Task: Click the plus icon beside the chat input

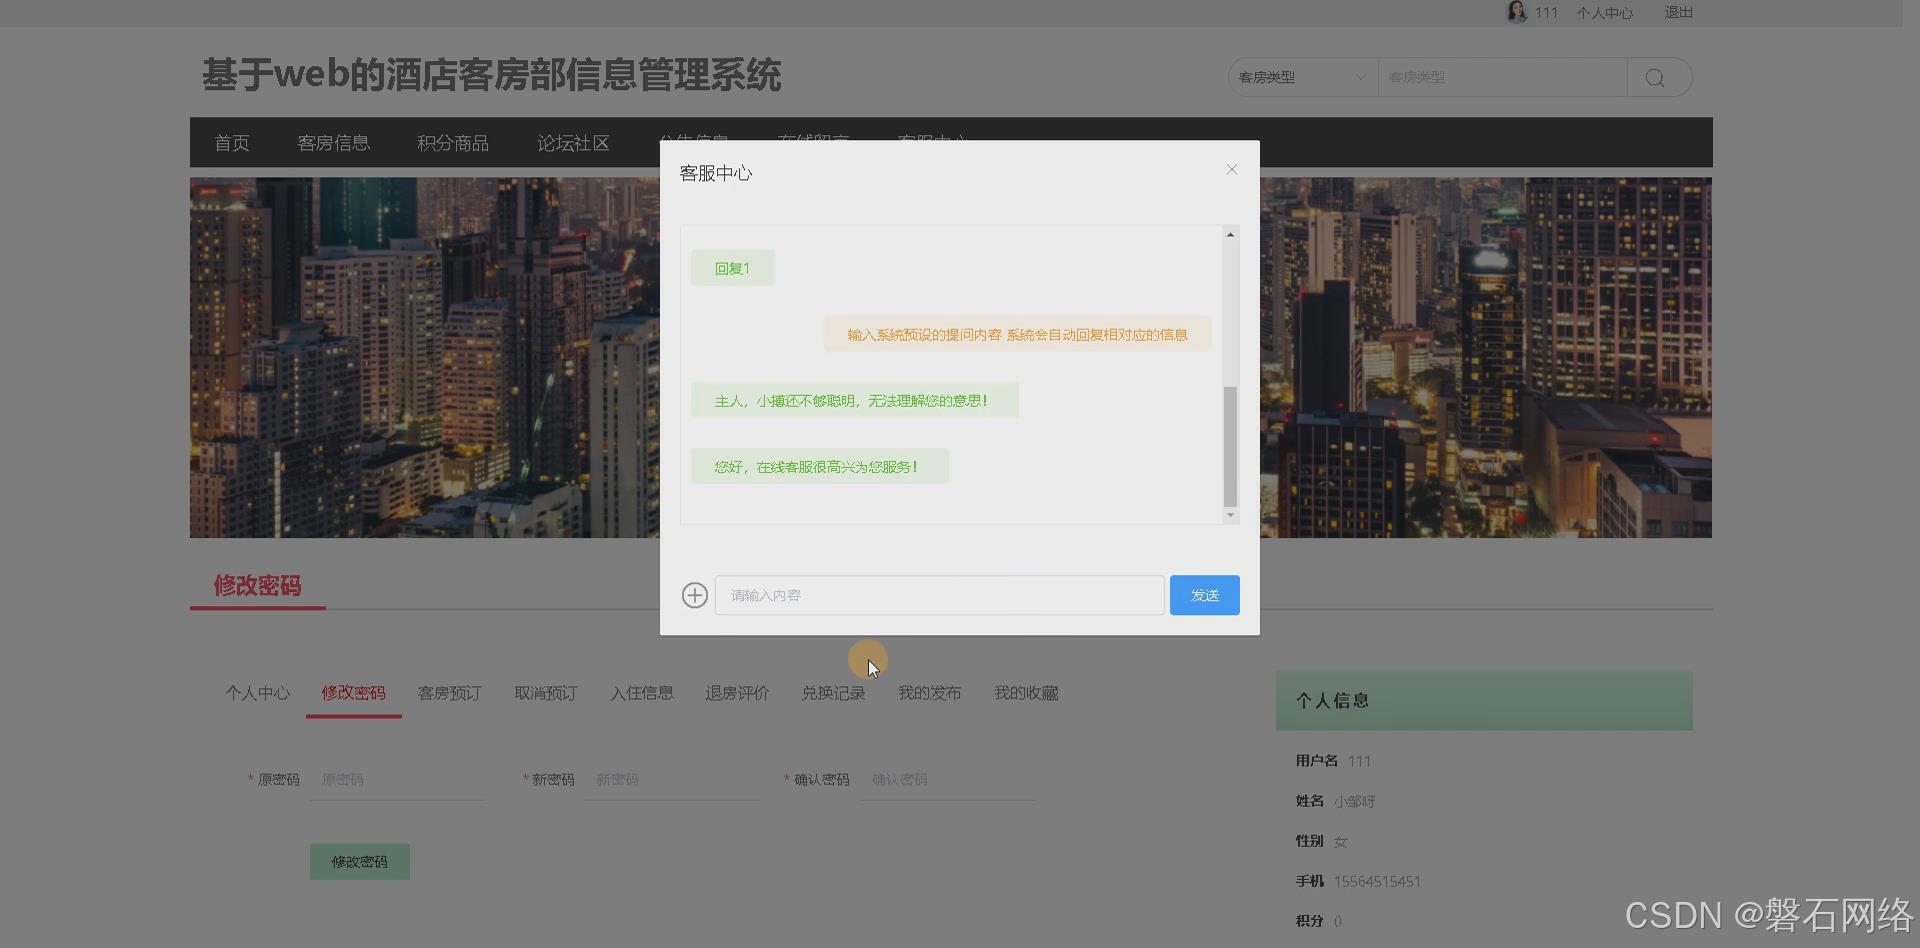Action: [694, 595]
